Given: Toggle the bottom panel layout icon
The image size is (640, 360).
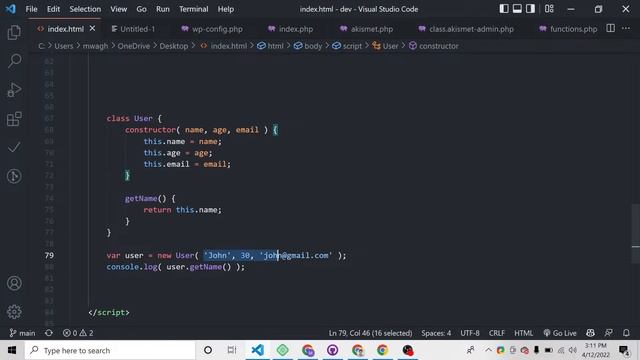Looking at the screenshot, I should [x=517, y=9].
